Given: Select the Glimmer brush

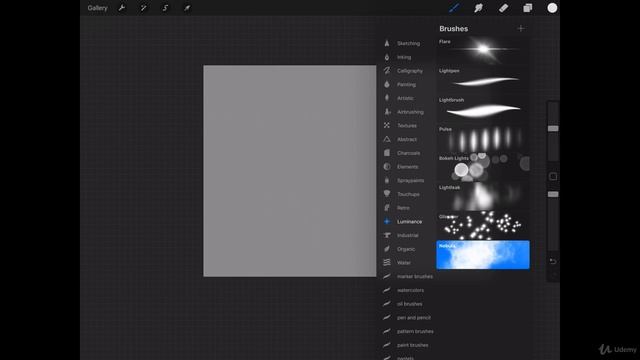Looking at the screenshot, I should (483, 226).
